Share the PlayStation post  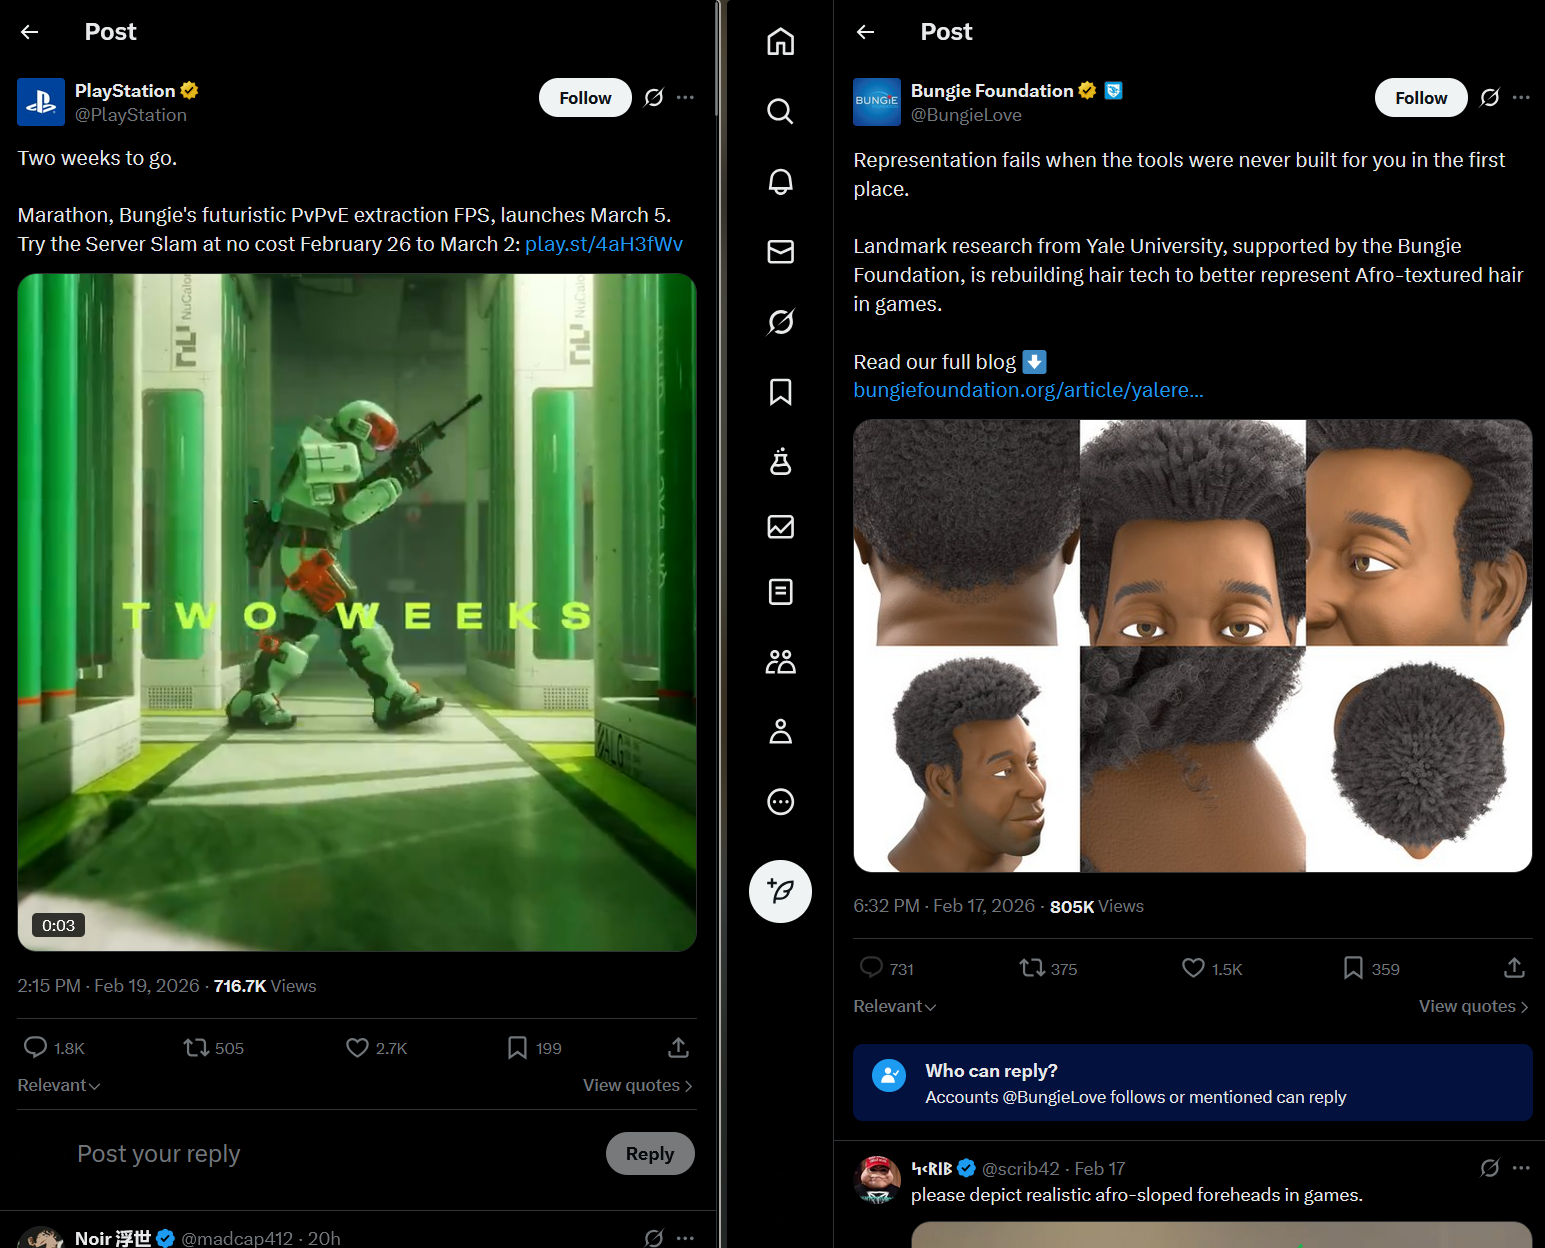[x=678, y=1047]
